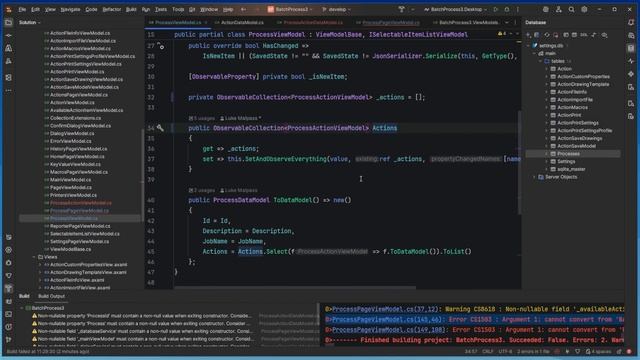Viewport: 640px width, 360px height.
Task: Open the Search Everywhere magnifier icon
Action: [x=571, y=9]
